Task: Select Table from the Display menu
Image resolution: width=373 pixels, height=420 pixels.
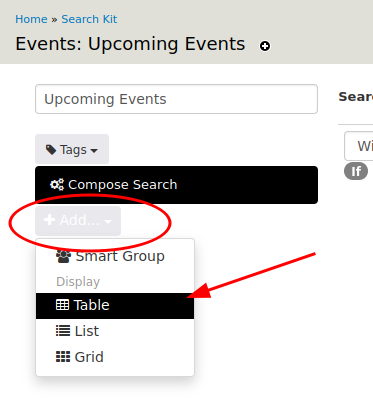Action: (x=115, y=306)
